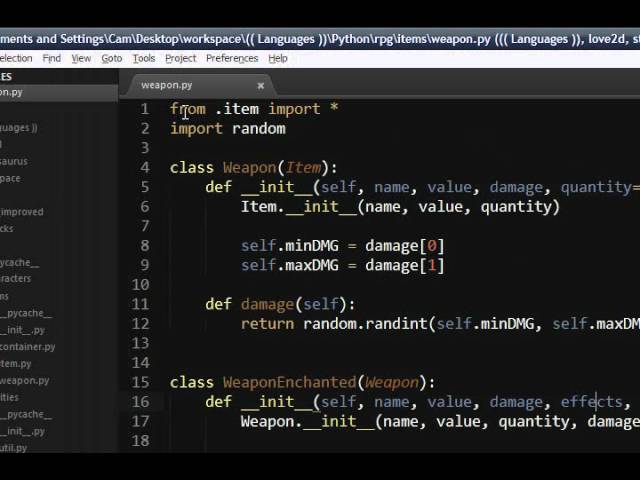640x480 pixels.
Task: Click Weapon.__init__ call on line 17
Action: [x=440, y=422]
